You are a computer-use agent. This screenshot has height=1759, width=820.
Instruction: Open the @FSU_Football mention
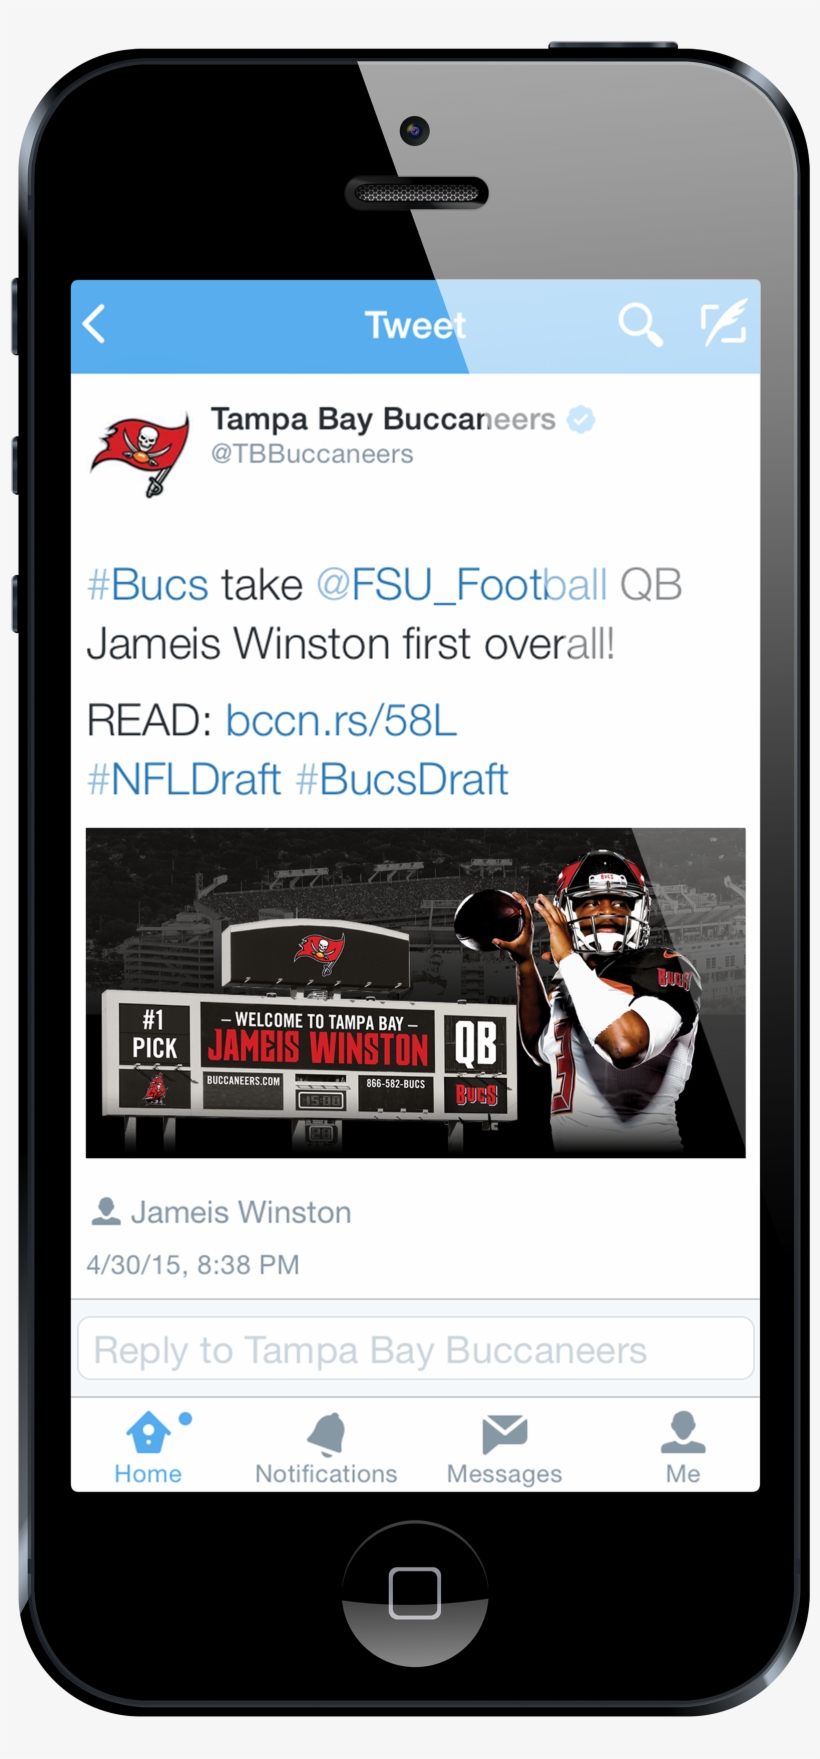point(462,585)
